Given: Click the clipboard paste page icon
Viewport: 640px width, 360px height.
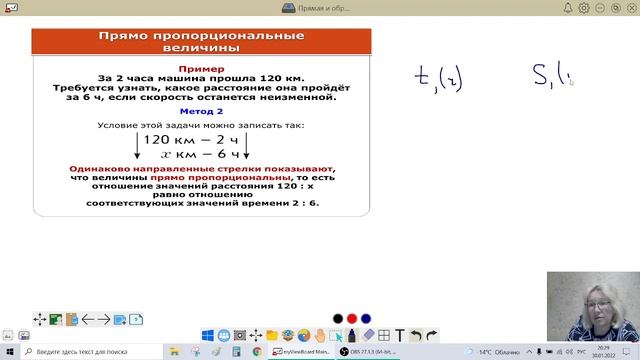Looking at the screenshot, I should pos(72,319).
